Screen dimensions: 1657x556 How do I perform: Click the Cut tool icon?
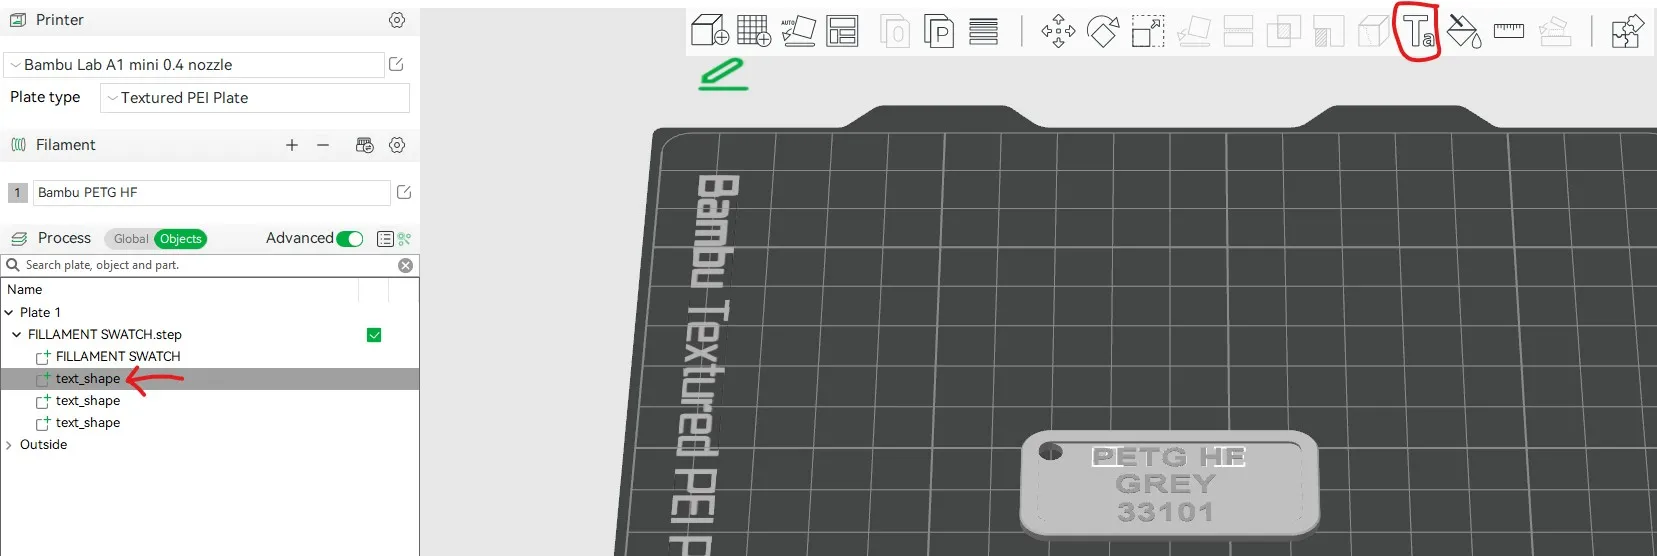tap(1238, 31)
